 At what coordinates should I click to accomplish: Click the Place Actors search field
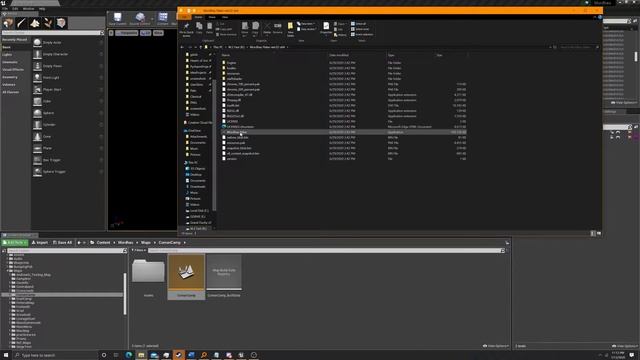coord(53,33)
